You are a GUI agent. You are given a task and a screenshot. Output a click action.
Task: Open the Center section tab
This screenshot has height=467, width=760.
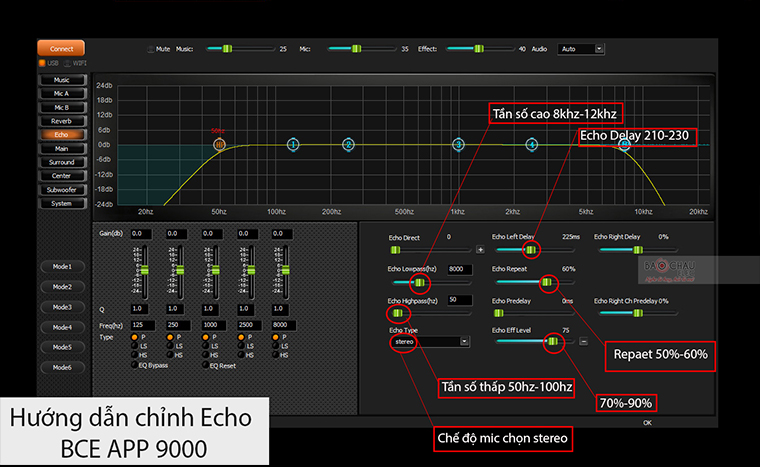click(62, 176)
